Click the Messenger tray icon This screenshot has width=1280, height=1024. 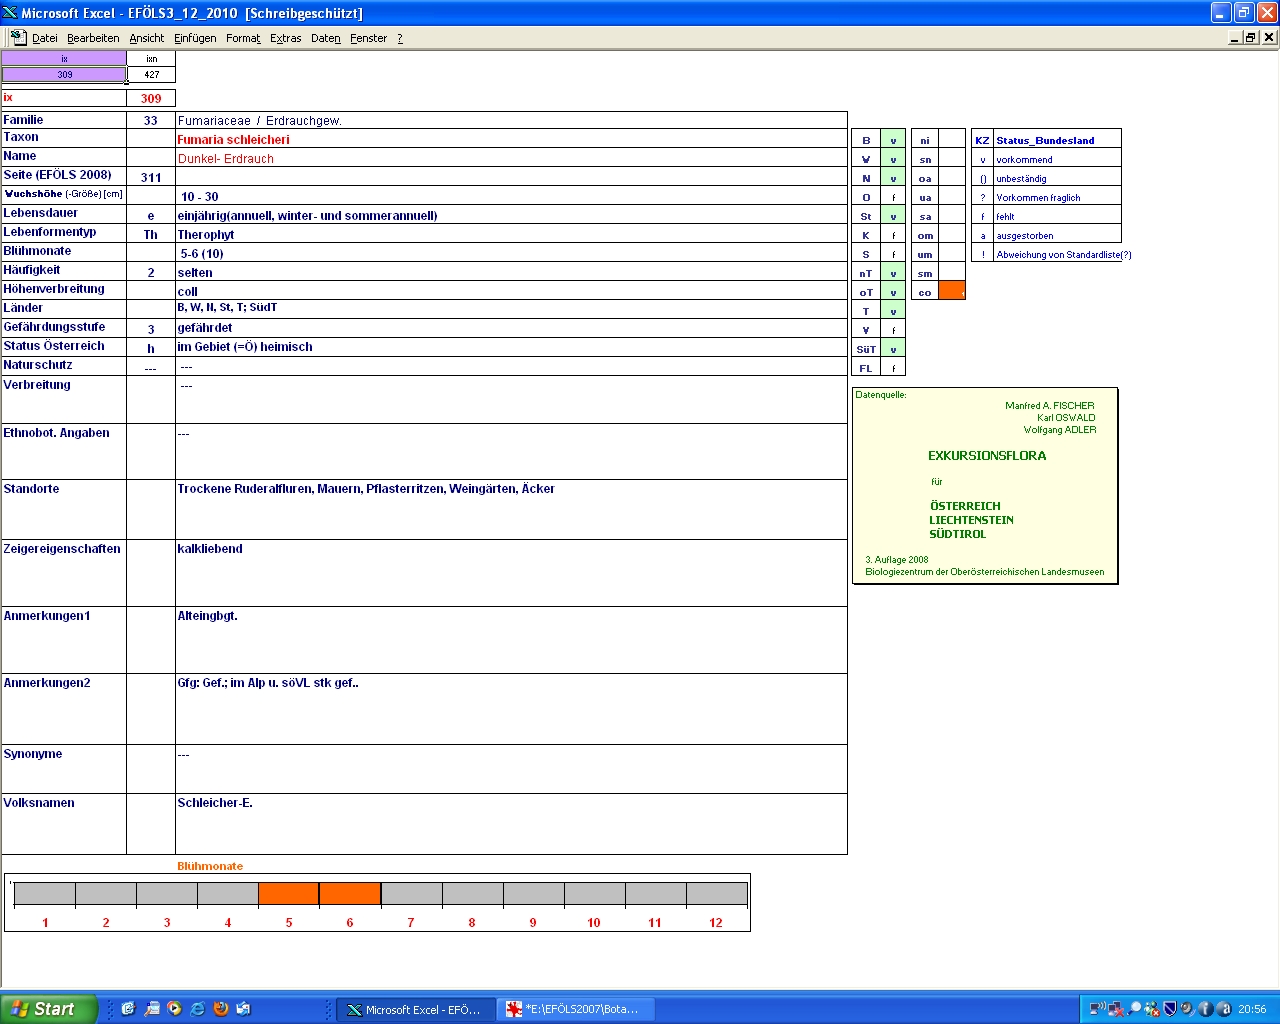[x=1152, y=1009]
